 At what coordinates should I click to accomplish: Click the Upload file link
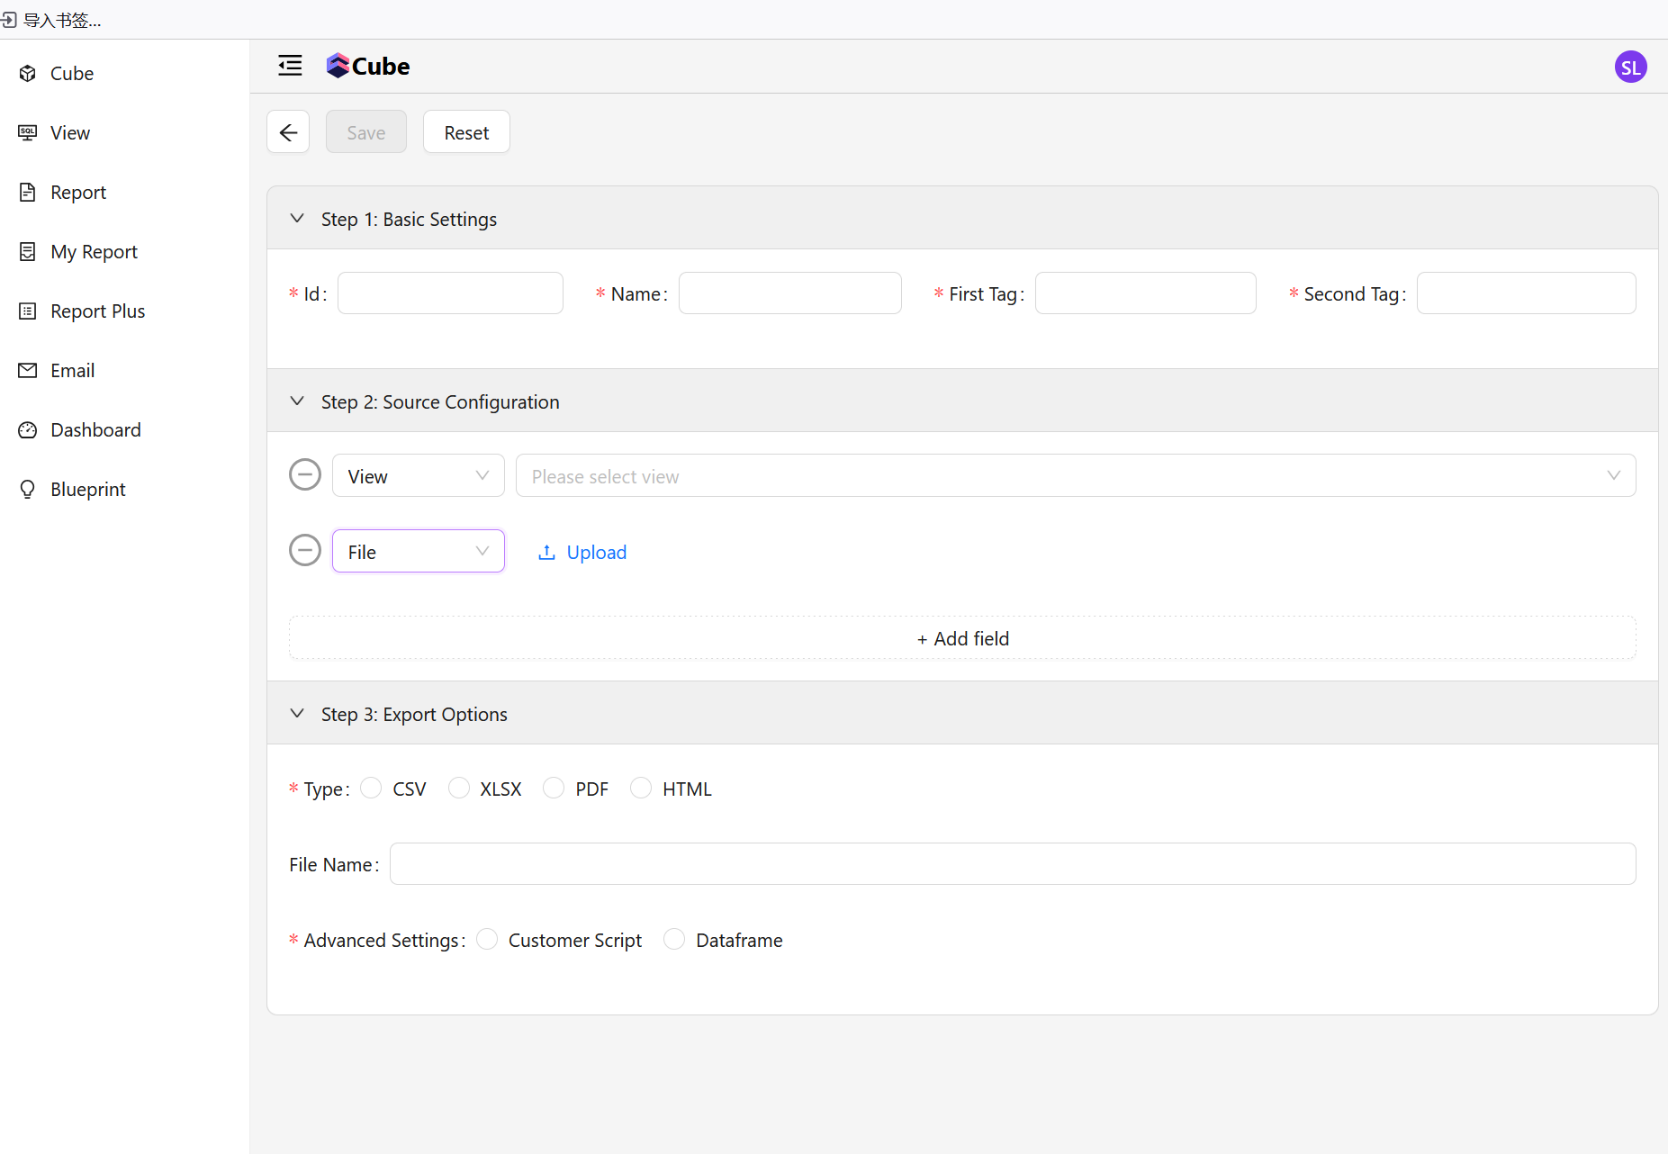click(x=583, y=552)
